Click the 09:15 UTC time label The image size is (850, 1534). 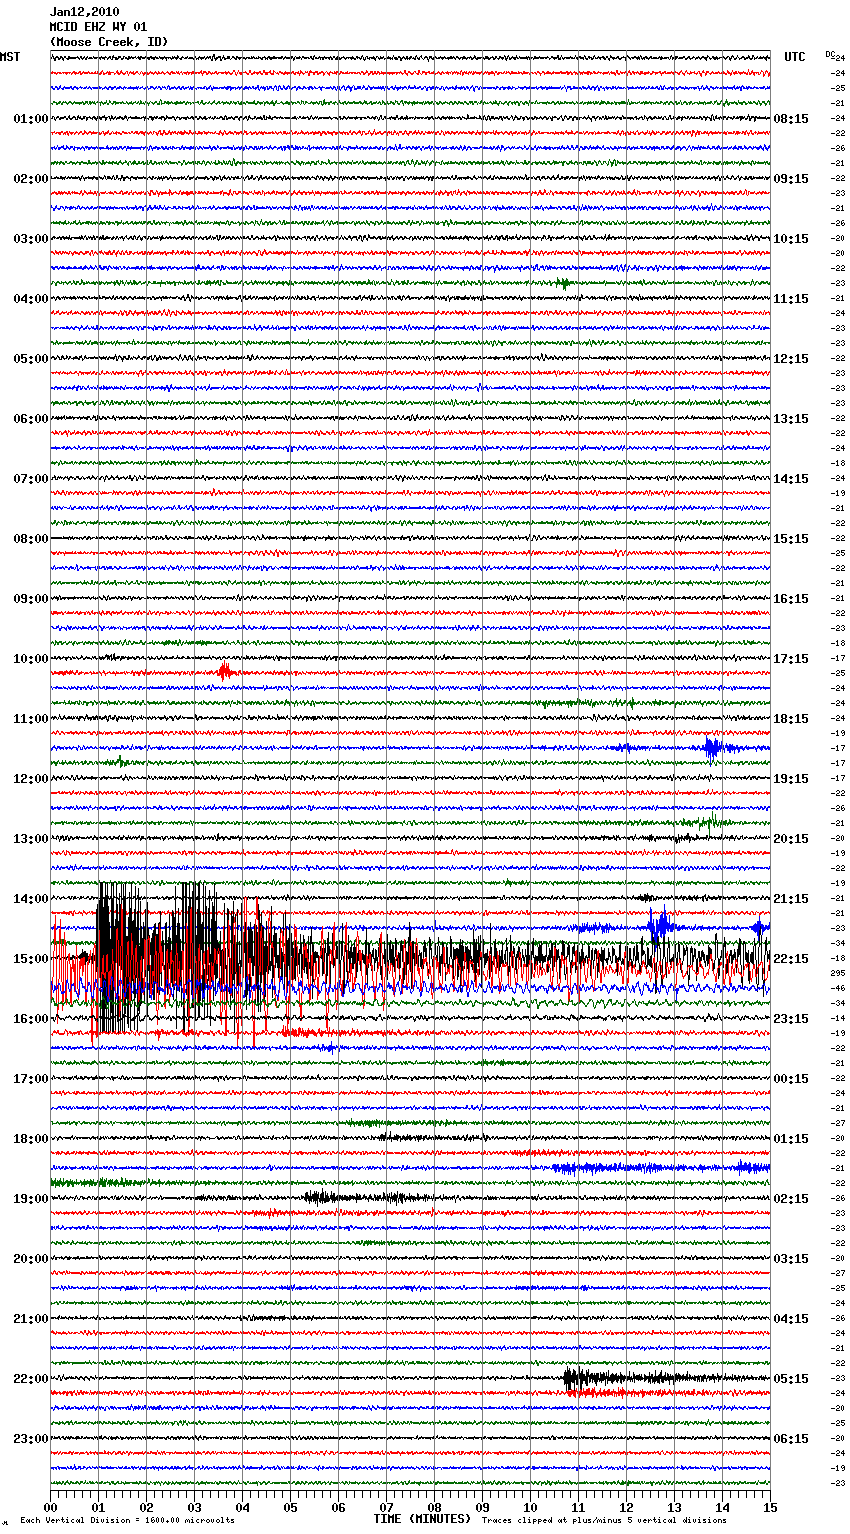tap(791, 179)
